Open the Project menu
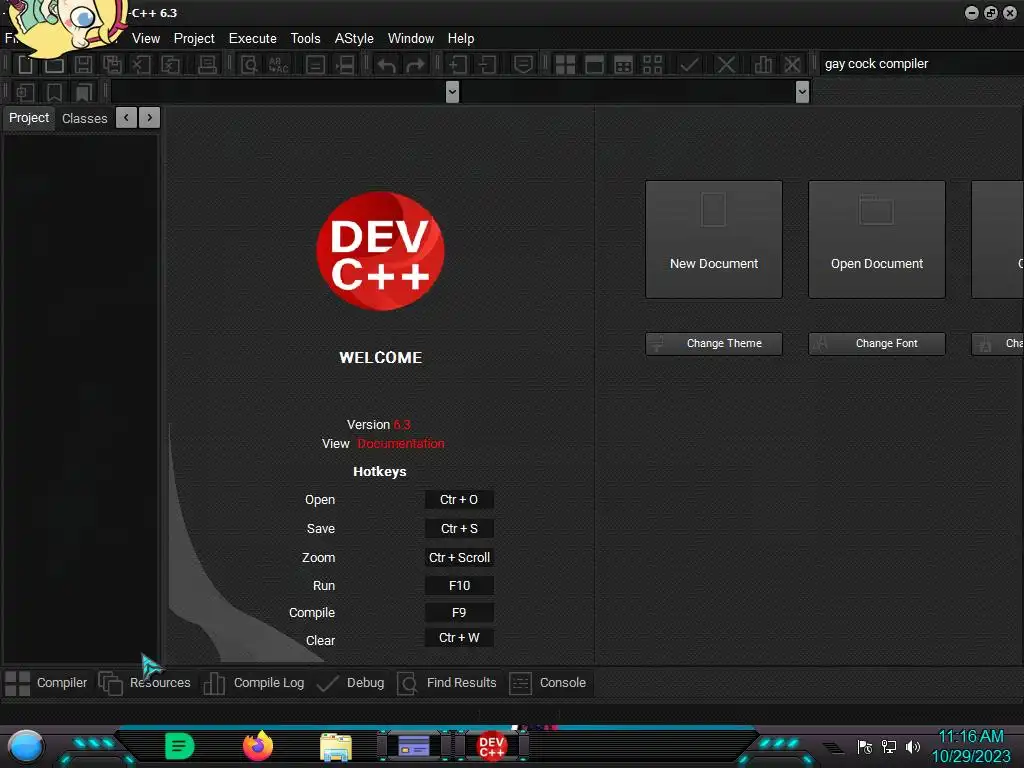The width and height of the screenshot is (1024, 768). point(194,39)
